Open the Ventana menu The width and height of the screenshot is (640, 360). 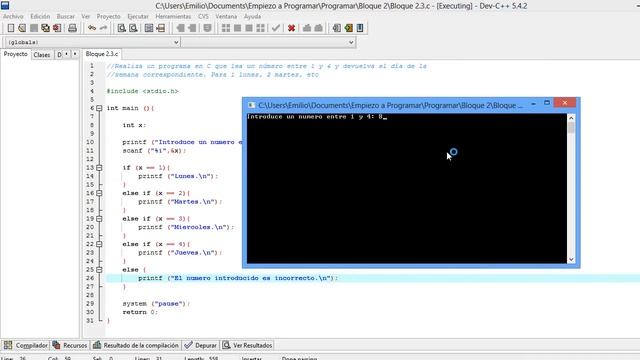click(226, 16)
